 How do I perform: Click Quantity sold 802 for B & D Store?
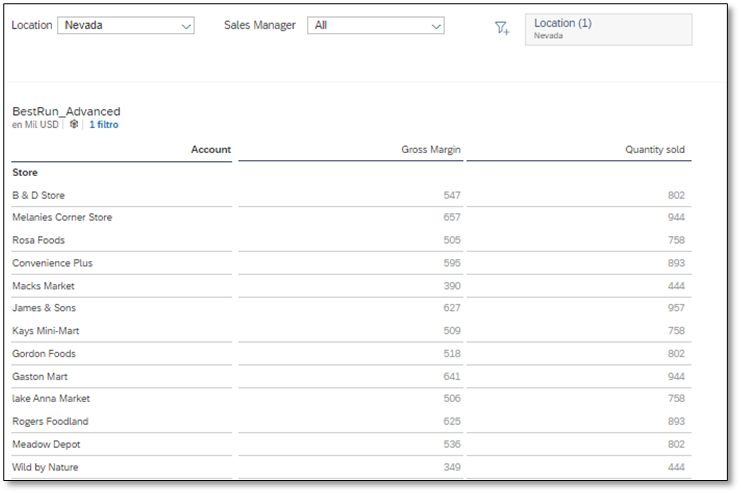676,195
